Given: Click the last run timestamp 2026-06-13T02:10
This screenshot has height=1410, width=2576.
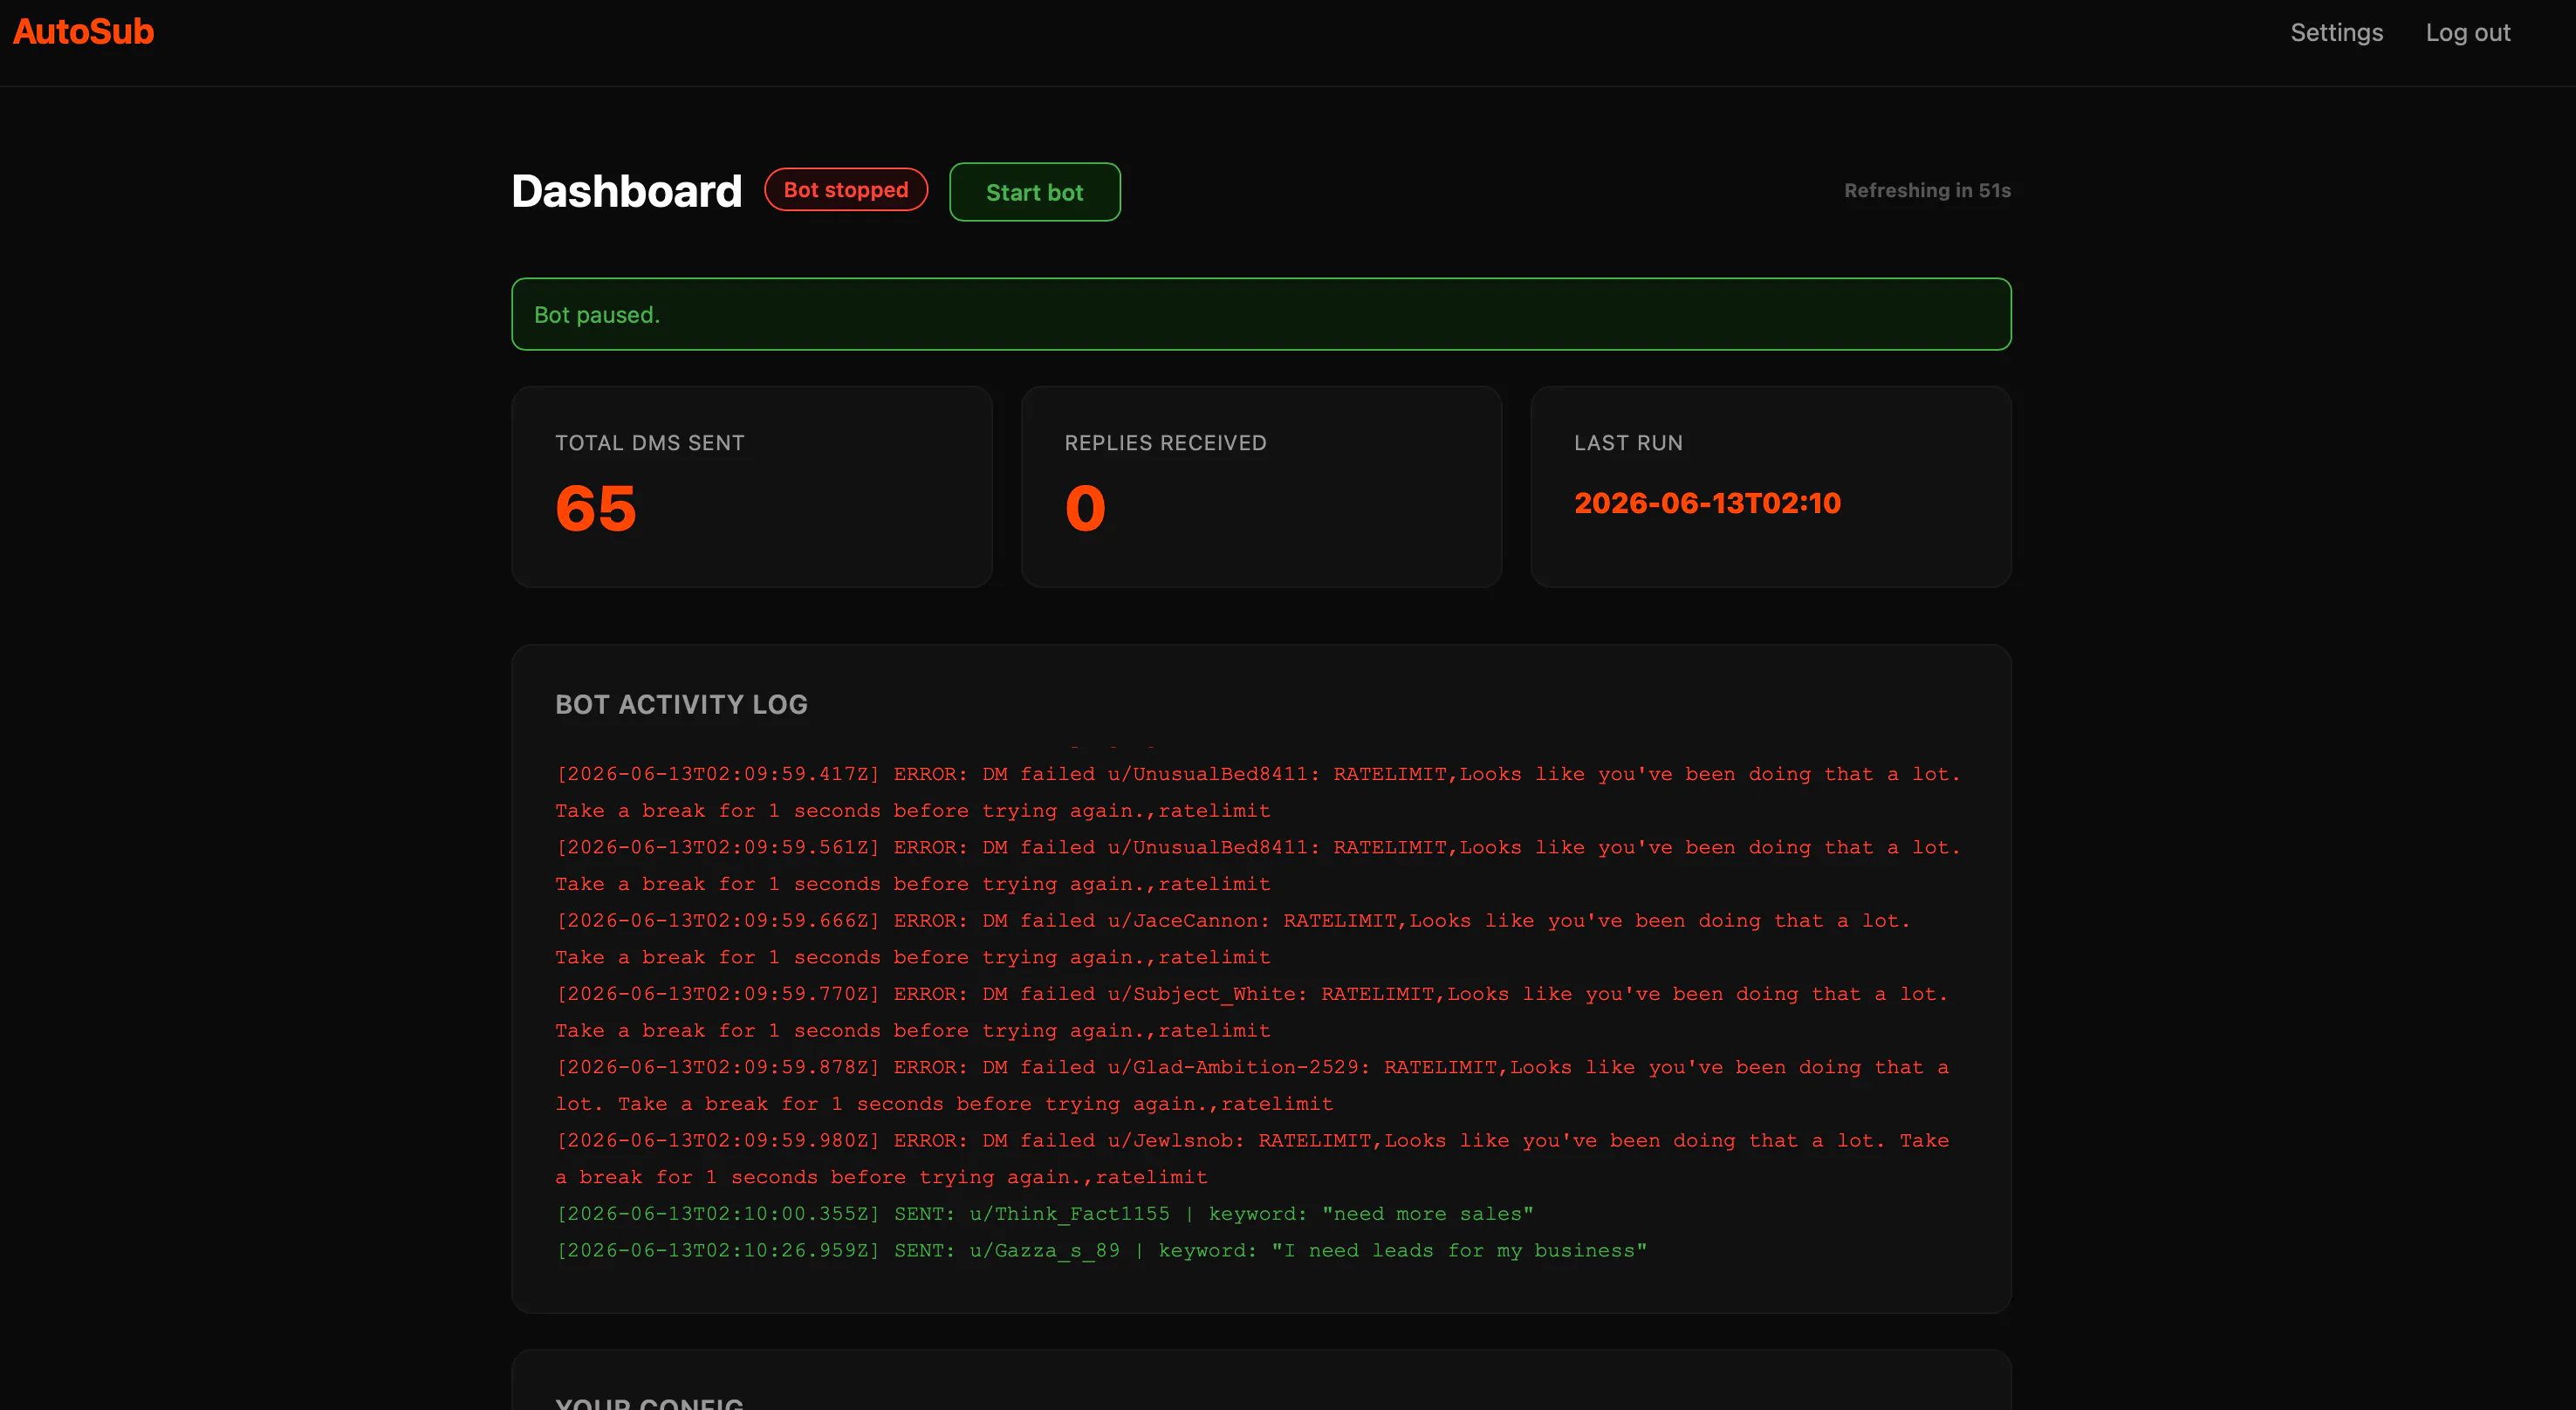Looking at the screenshot, I should 1706,503.
